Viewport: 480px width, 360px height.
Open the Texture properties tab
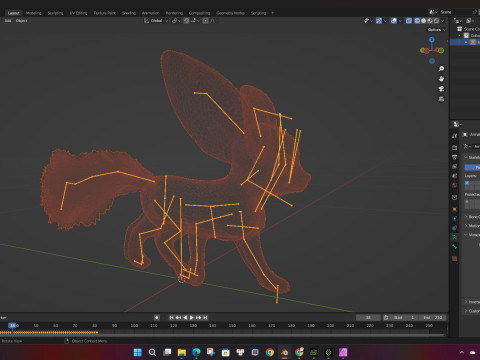click(x=454, y=259)
